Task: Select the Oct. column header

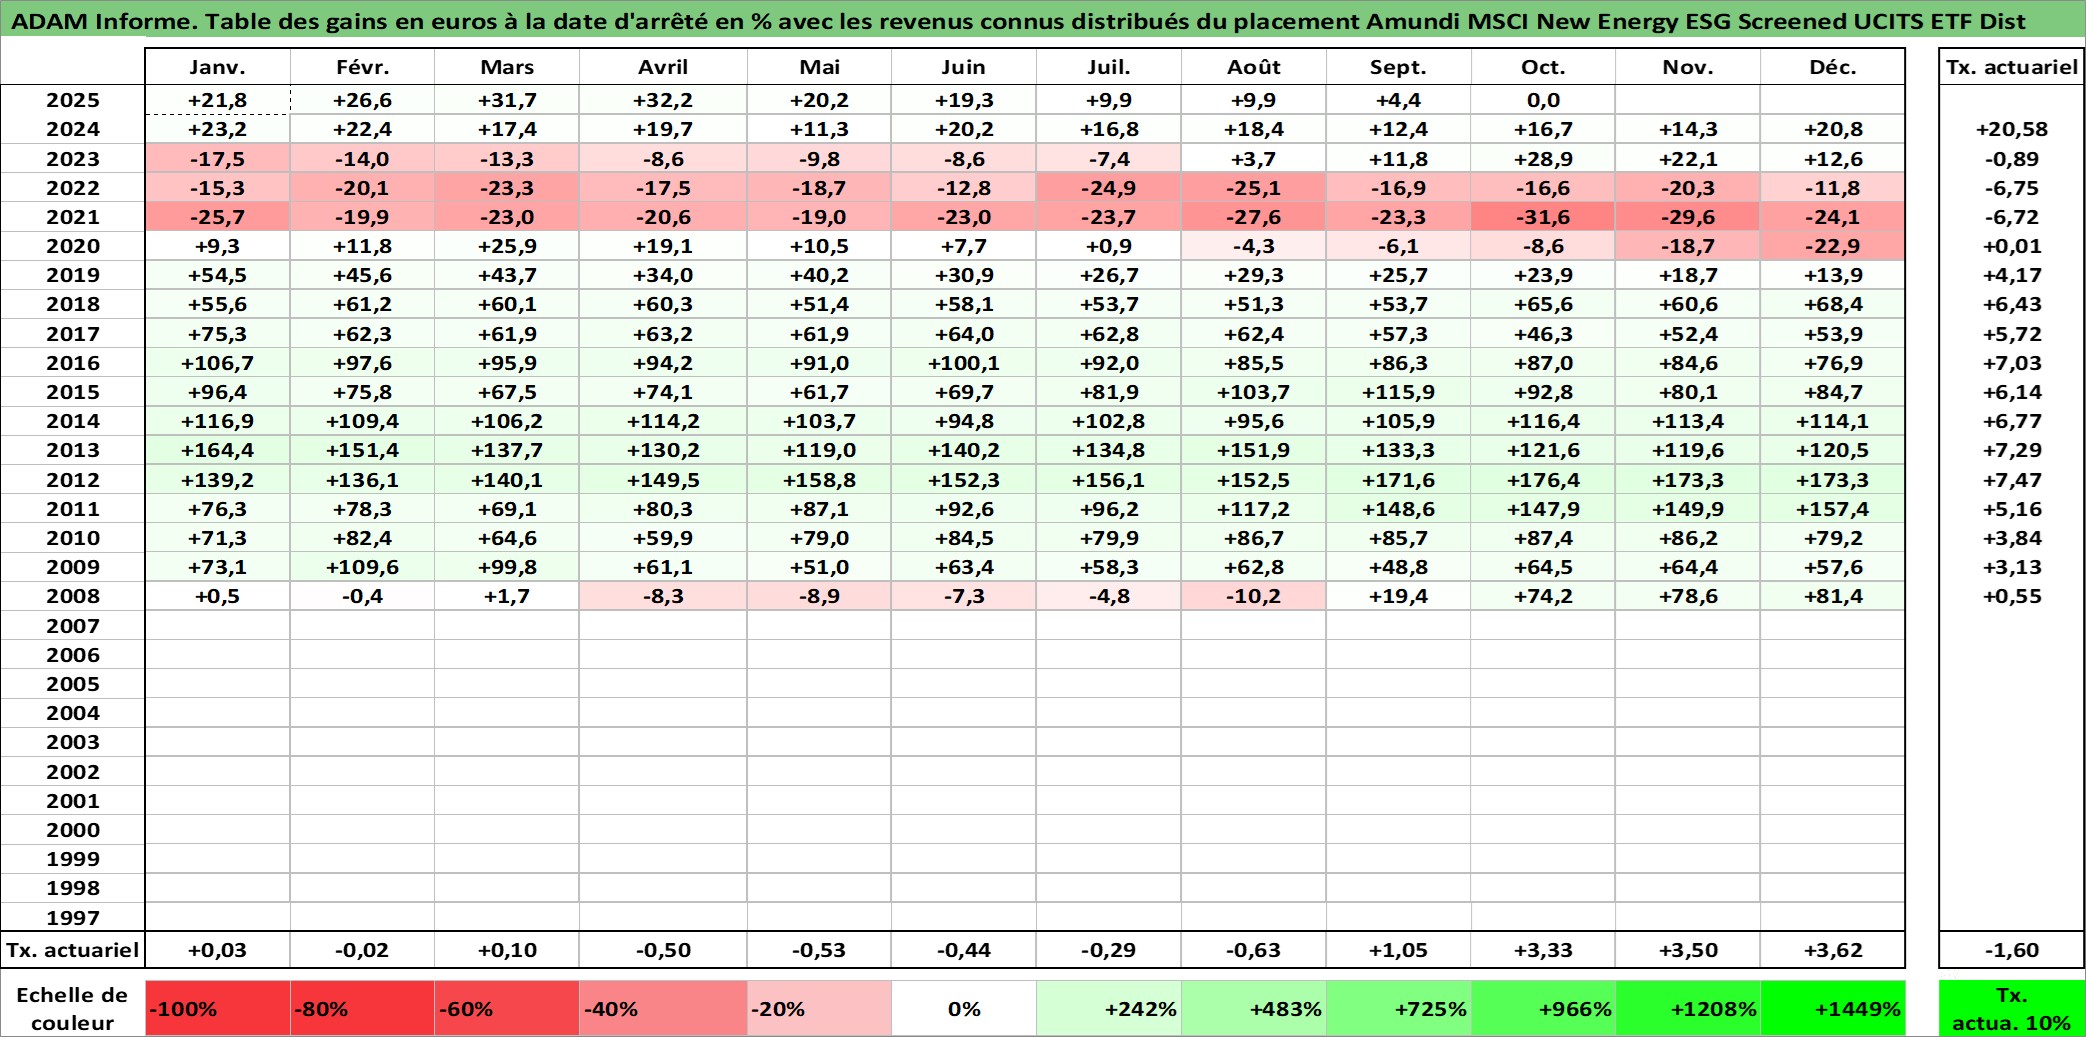Action: pos(1543,67)
